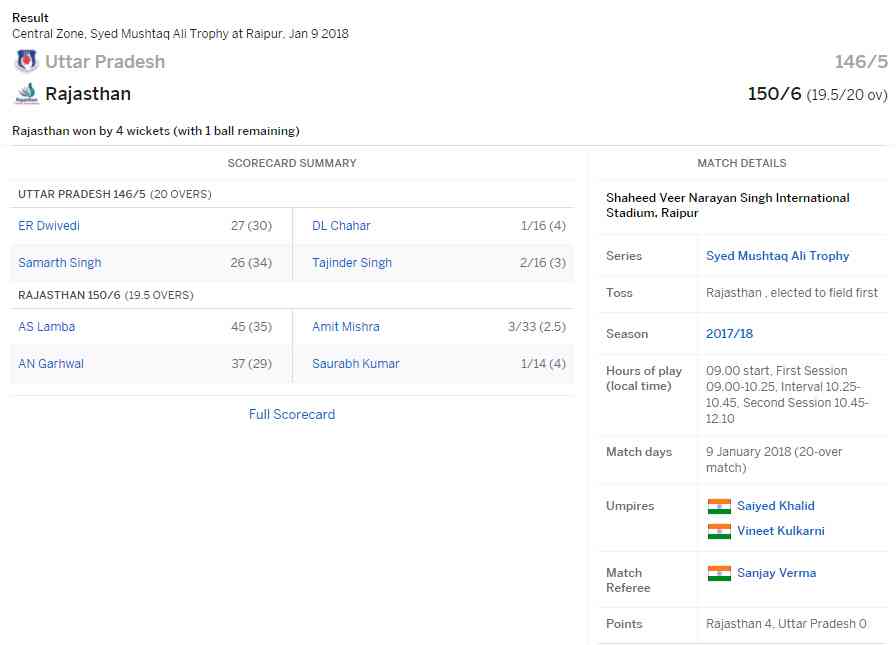The width and height of the screenshot is (896, 645).
Task: Click the Rajasthan team name heading
Action: tap(88, 94)
